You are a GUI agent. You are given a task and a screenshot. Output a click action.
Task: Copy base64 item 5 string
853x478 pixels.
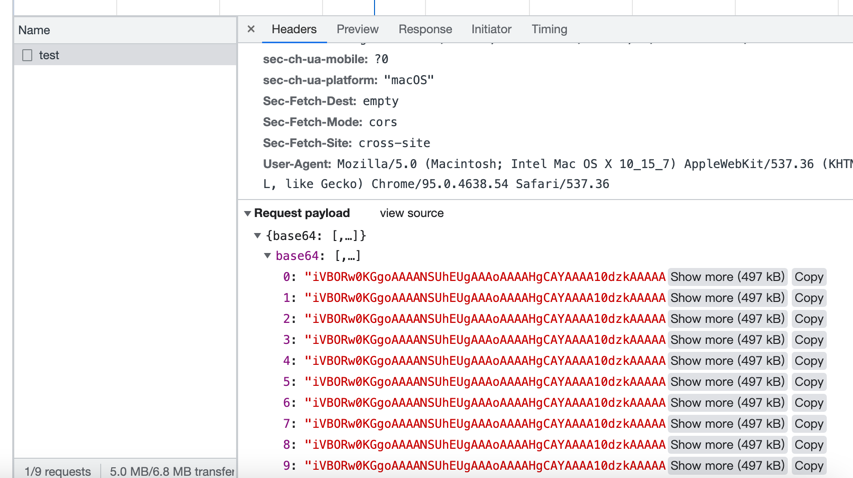808,382
